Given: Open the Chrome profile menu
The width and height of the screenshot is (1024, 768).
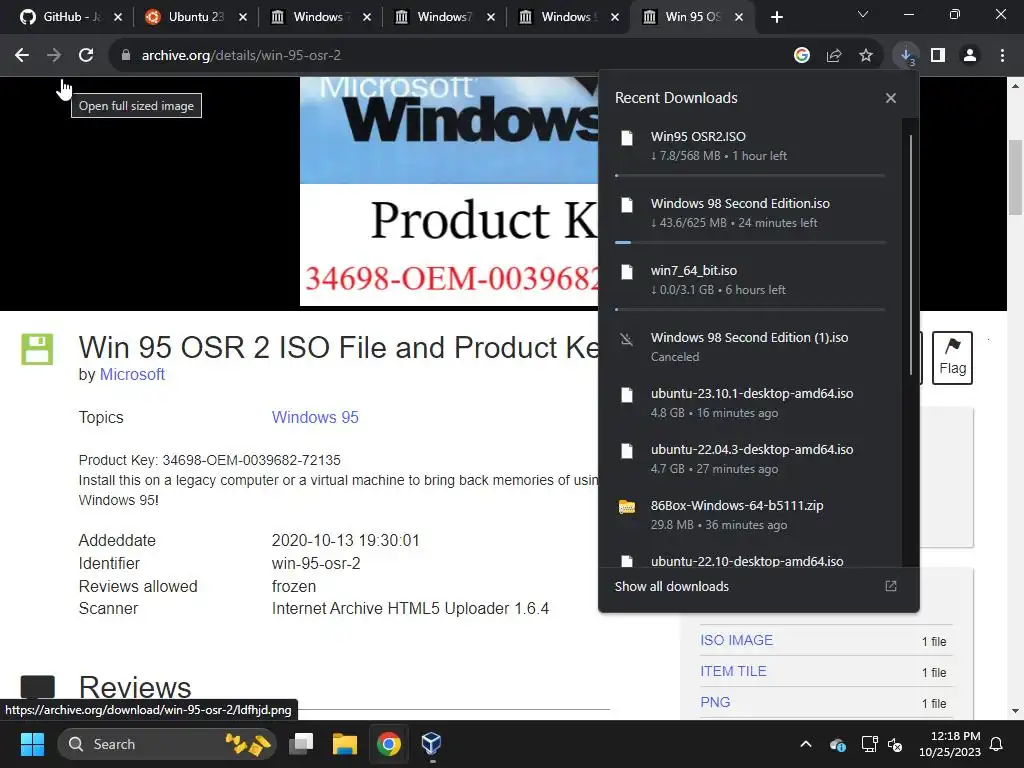Looking at the screenshot, I should (x=970, y=56).
